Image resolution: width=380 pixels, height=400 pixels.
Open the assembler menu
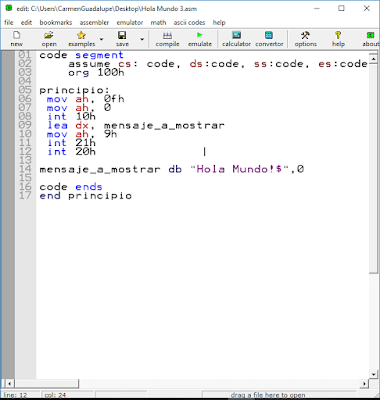coord(94,22)
